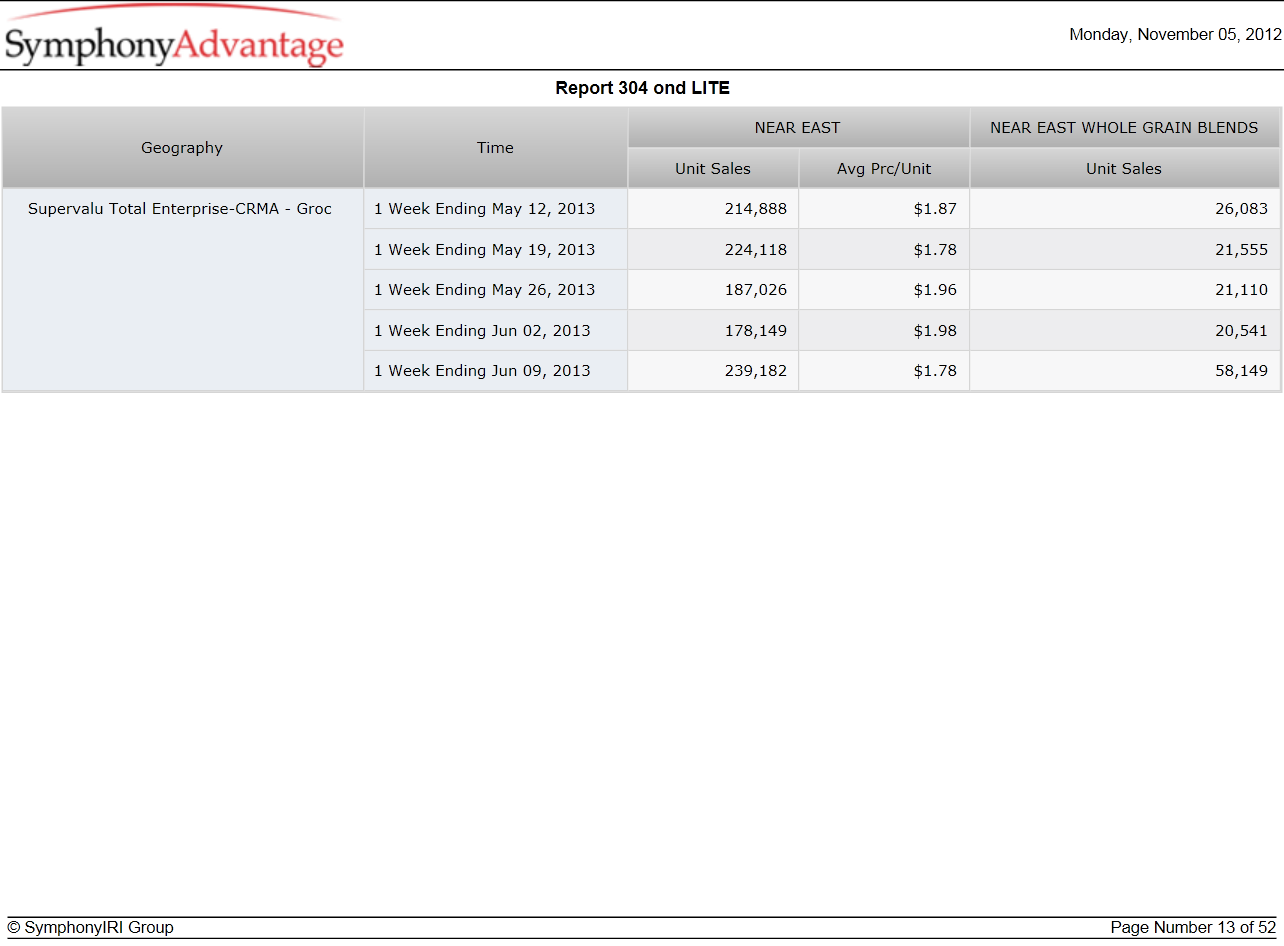Screen dimensions: 1284x946
Task: Click the average price $1.96
Action: coord(935,290)
